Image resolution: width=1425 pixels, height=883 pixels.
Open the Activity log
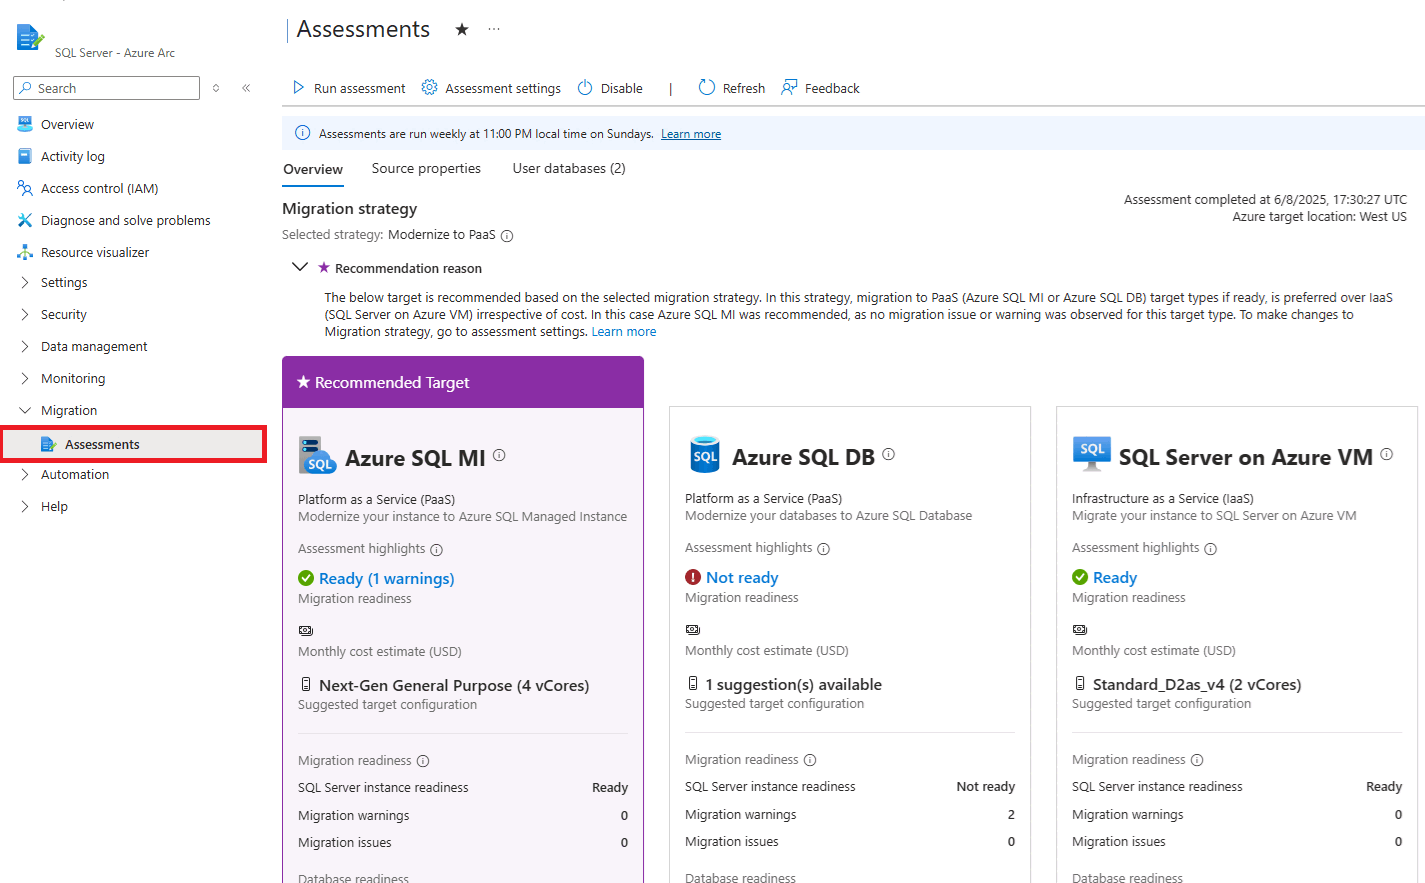[73, 156]
